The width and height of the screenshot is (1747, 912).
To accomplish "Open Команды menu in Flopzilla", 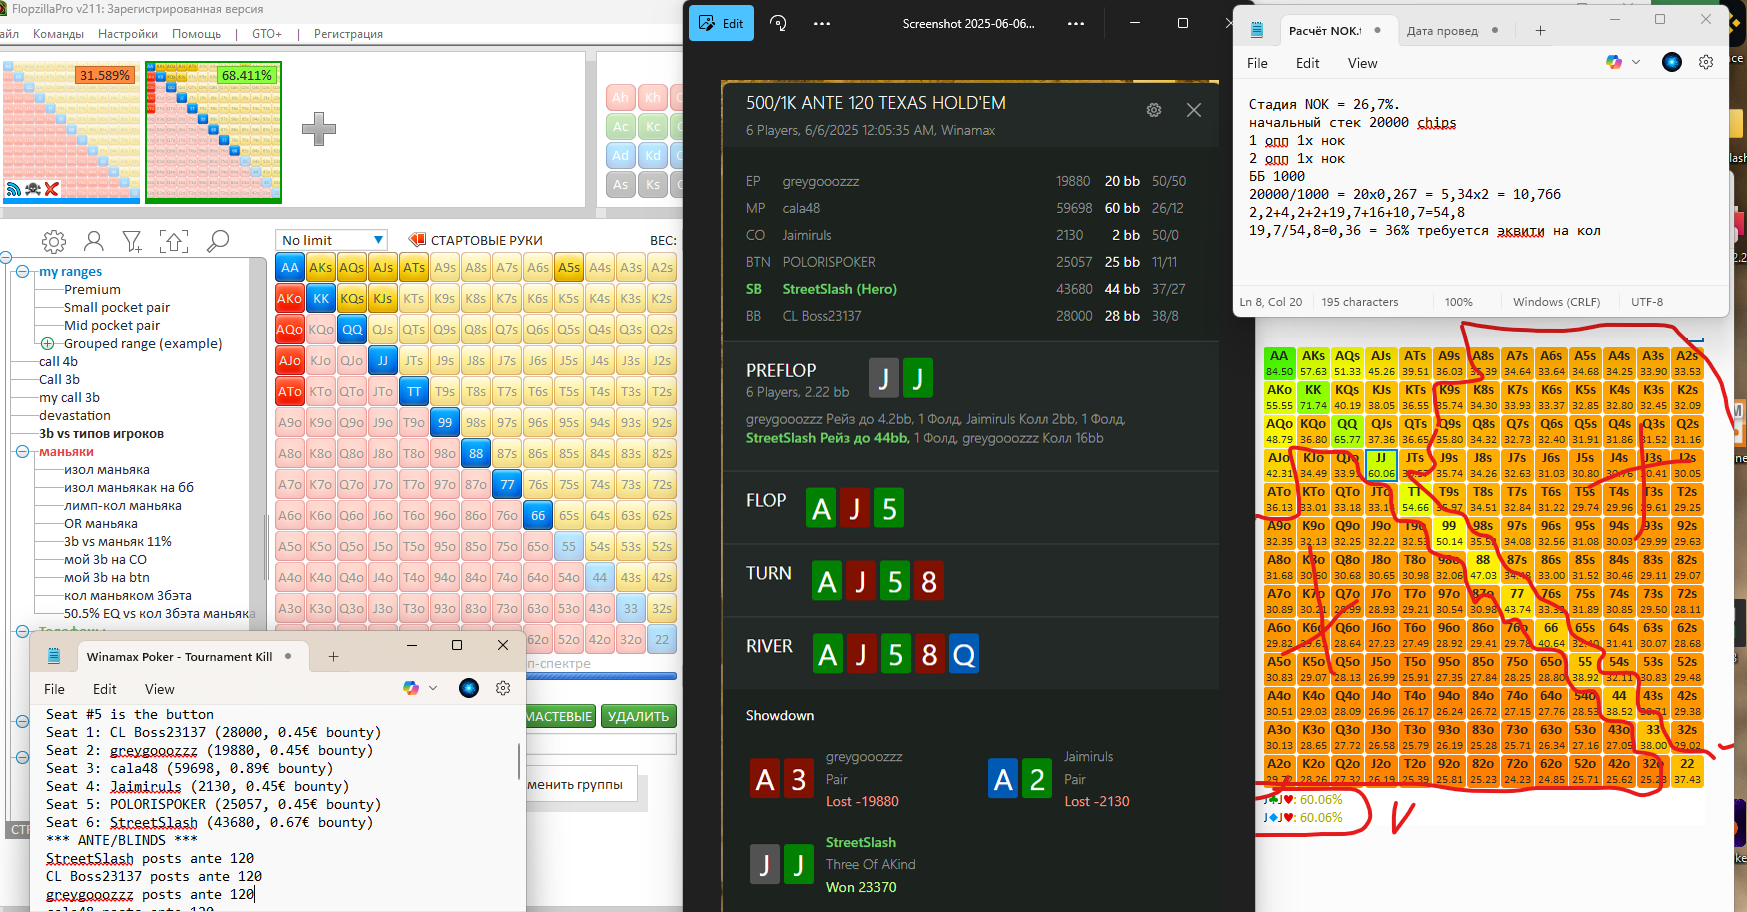I will pyautogui.click(x=58, y=34).
